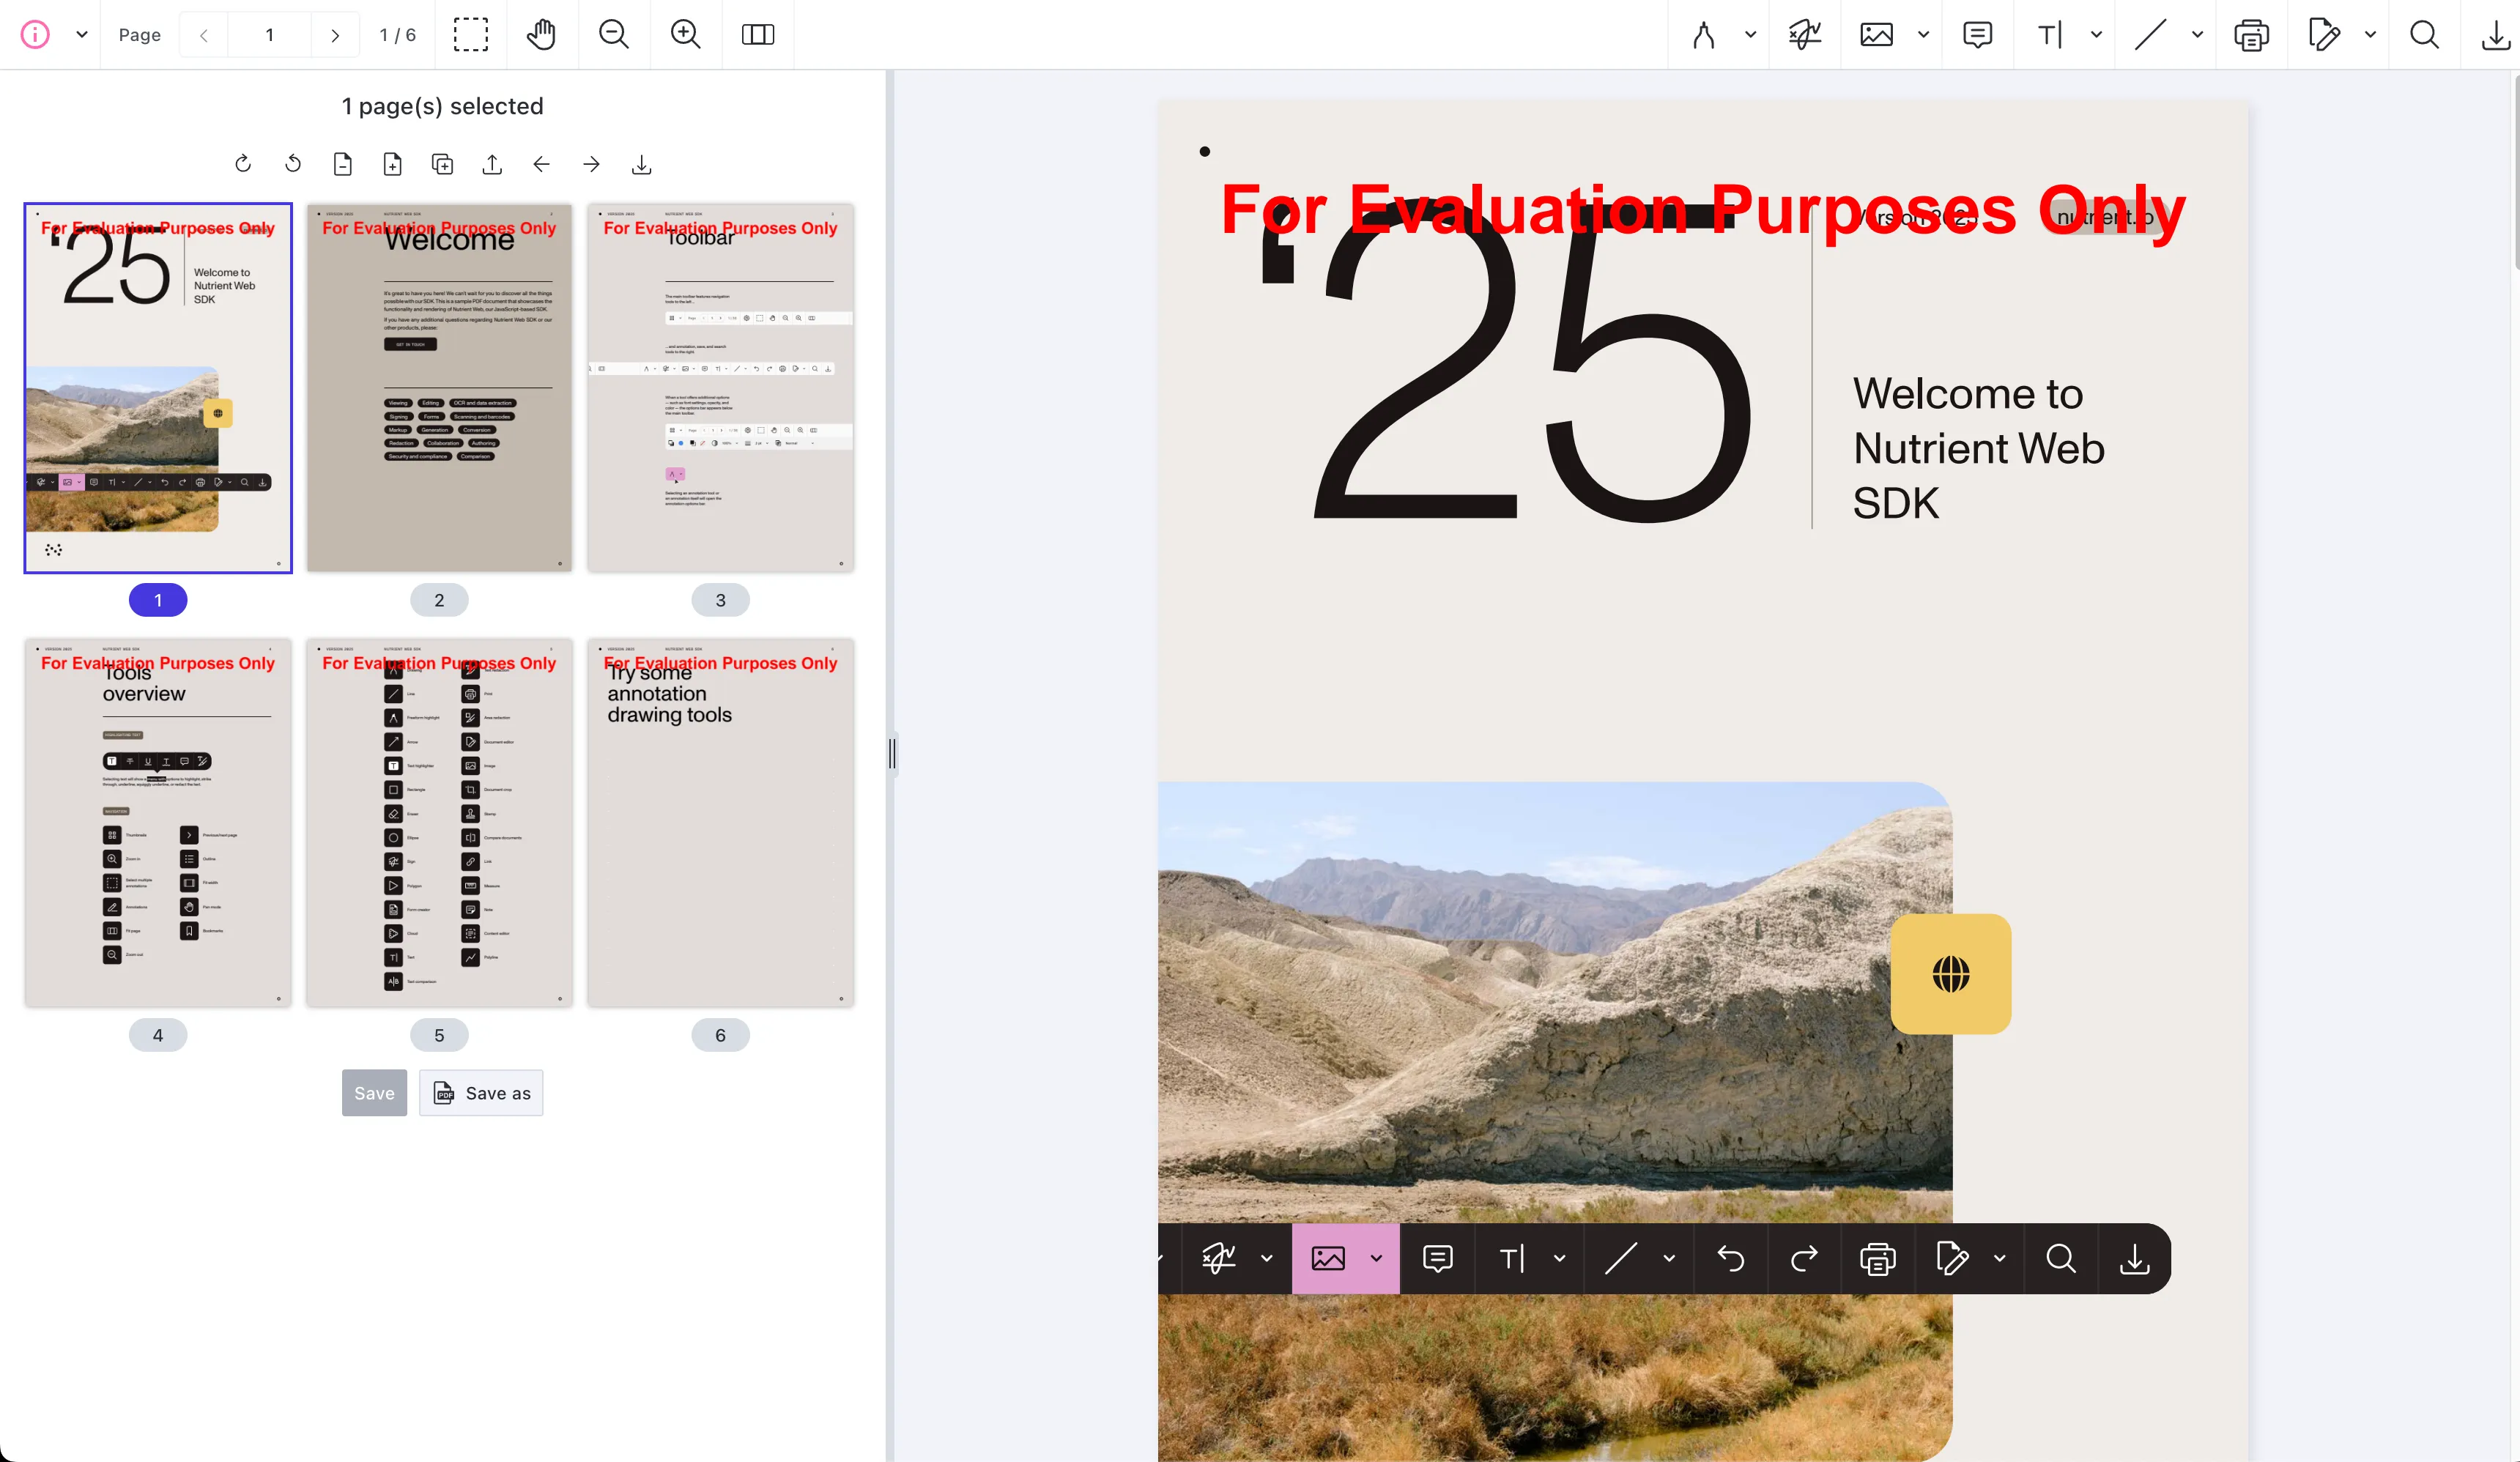Select the line drawing tool
This screenshot has height=1462, width=2520.
coord(2151,35)
